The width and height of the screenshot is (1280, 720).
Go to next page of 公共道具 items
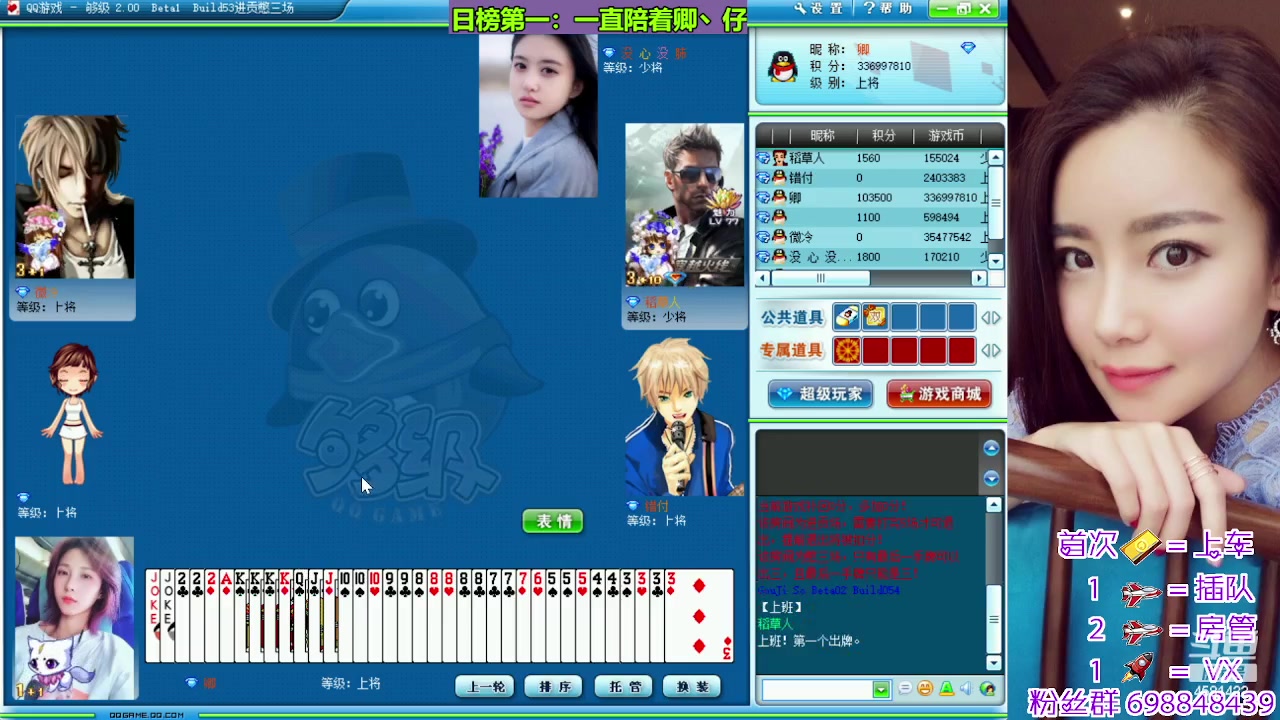995,318
